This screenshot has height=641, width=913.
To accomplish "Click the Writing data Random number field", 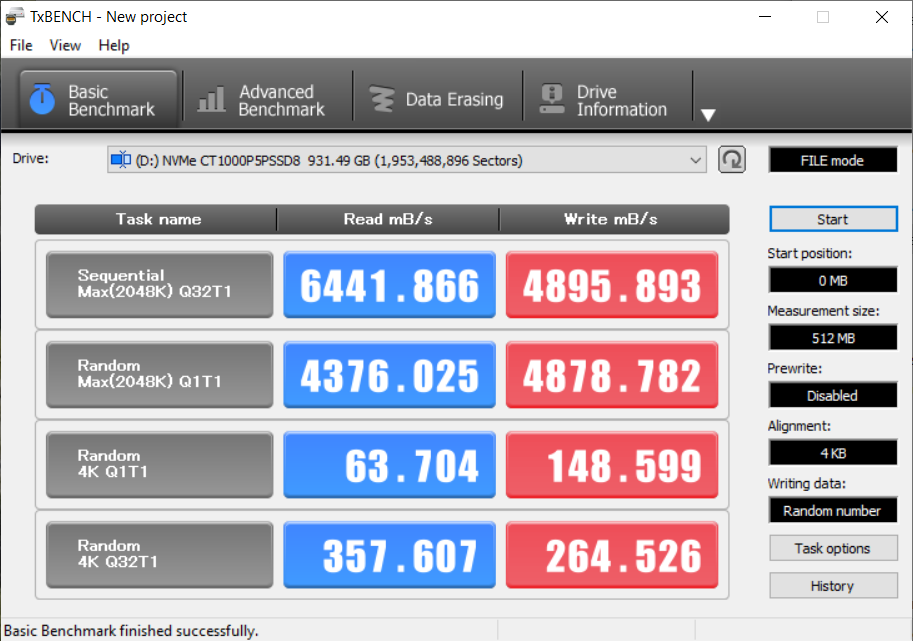I will pyautogui.click(x=832, y=511).
